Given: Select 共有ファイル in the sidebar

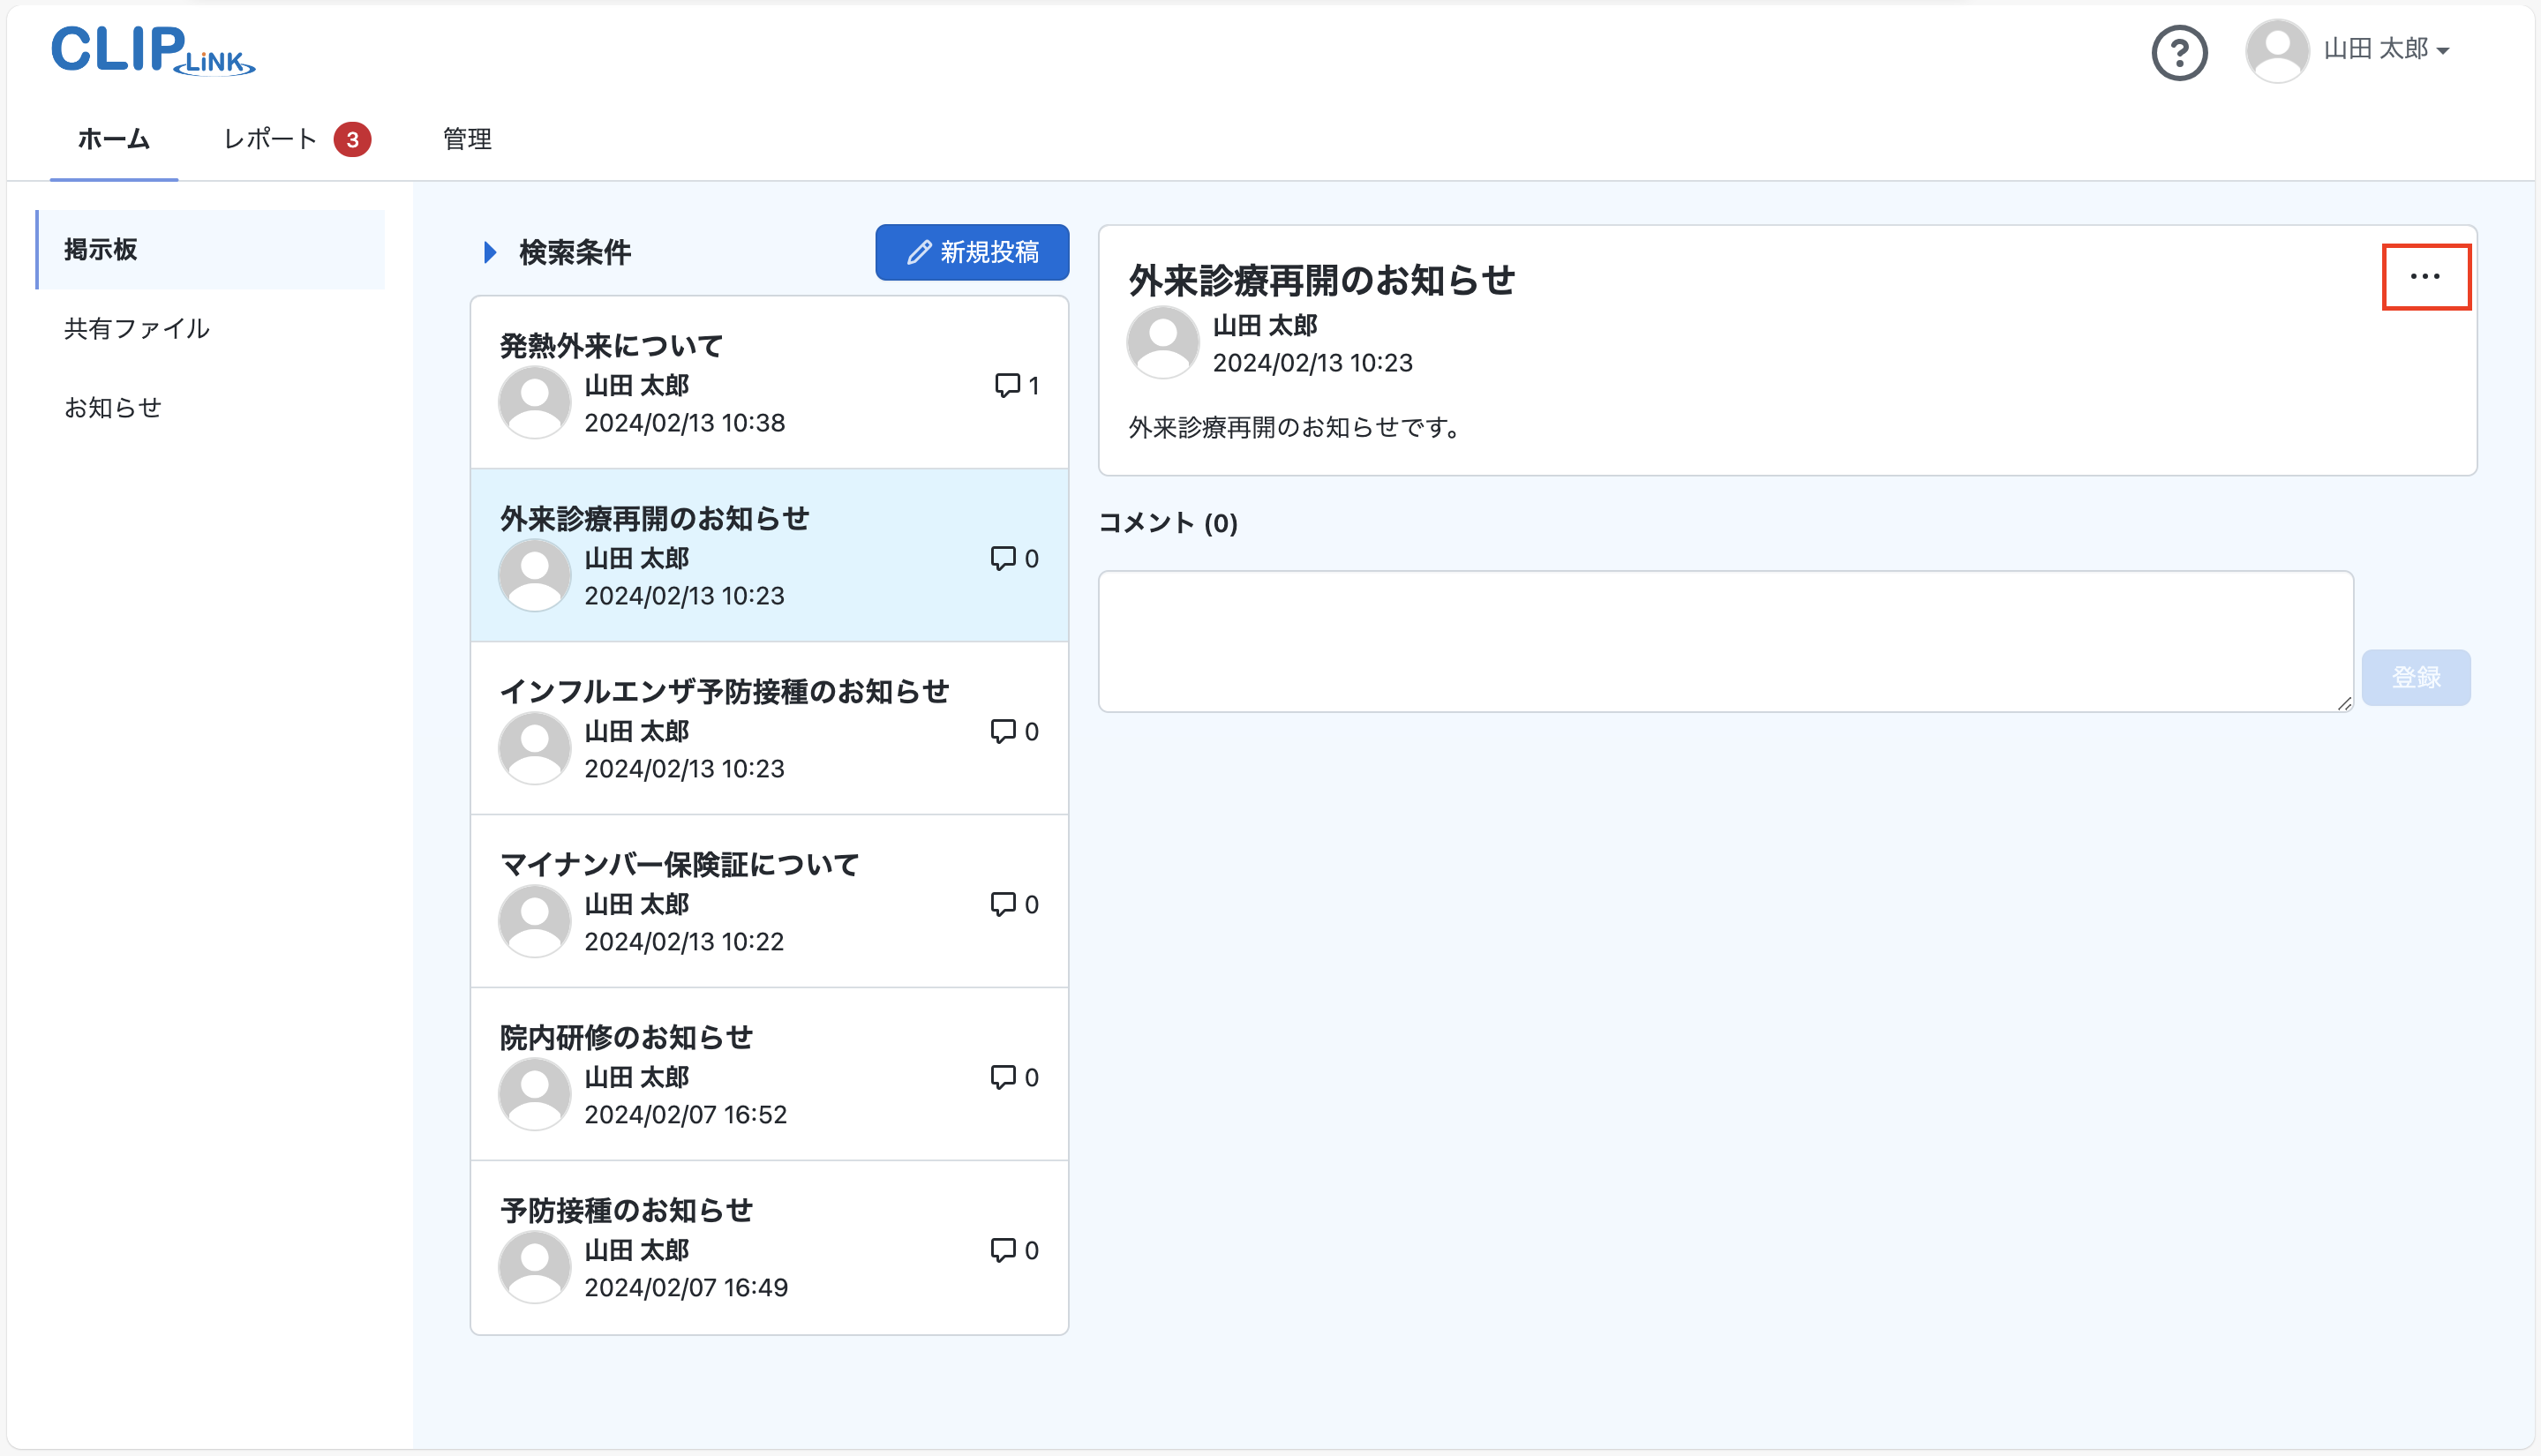Looking at the screenshot, I should [x=137, y=329].
